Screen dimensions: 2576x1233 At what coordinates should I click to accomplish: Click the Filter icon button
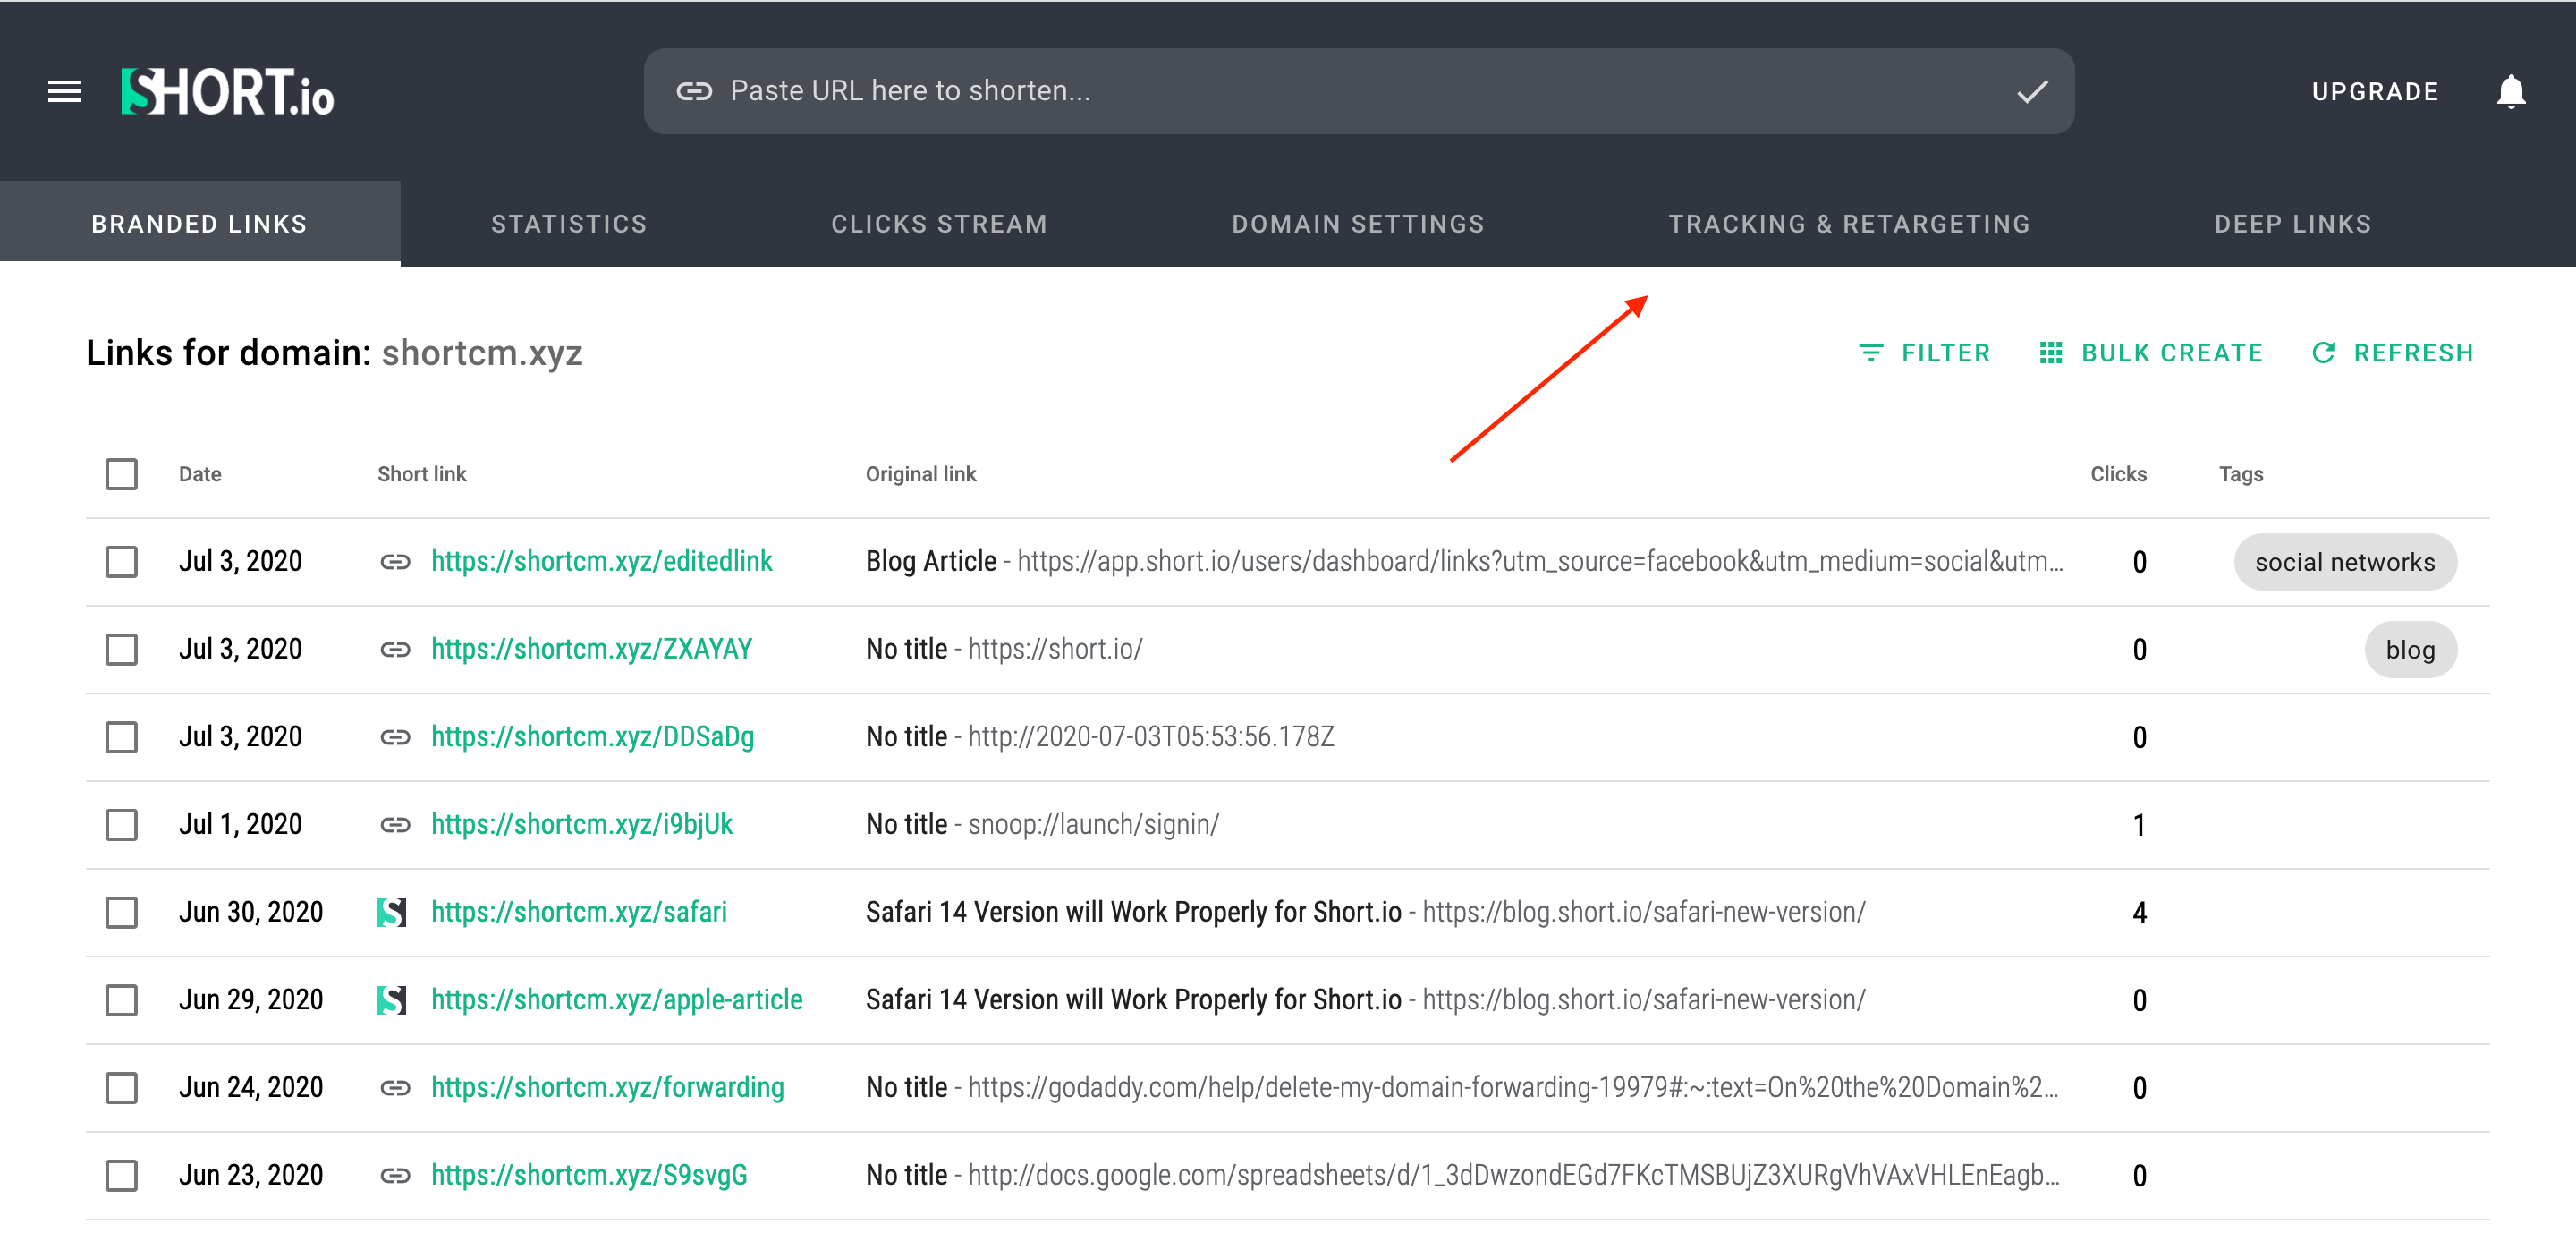point(1869,353)
